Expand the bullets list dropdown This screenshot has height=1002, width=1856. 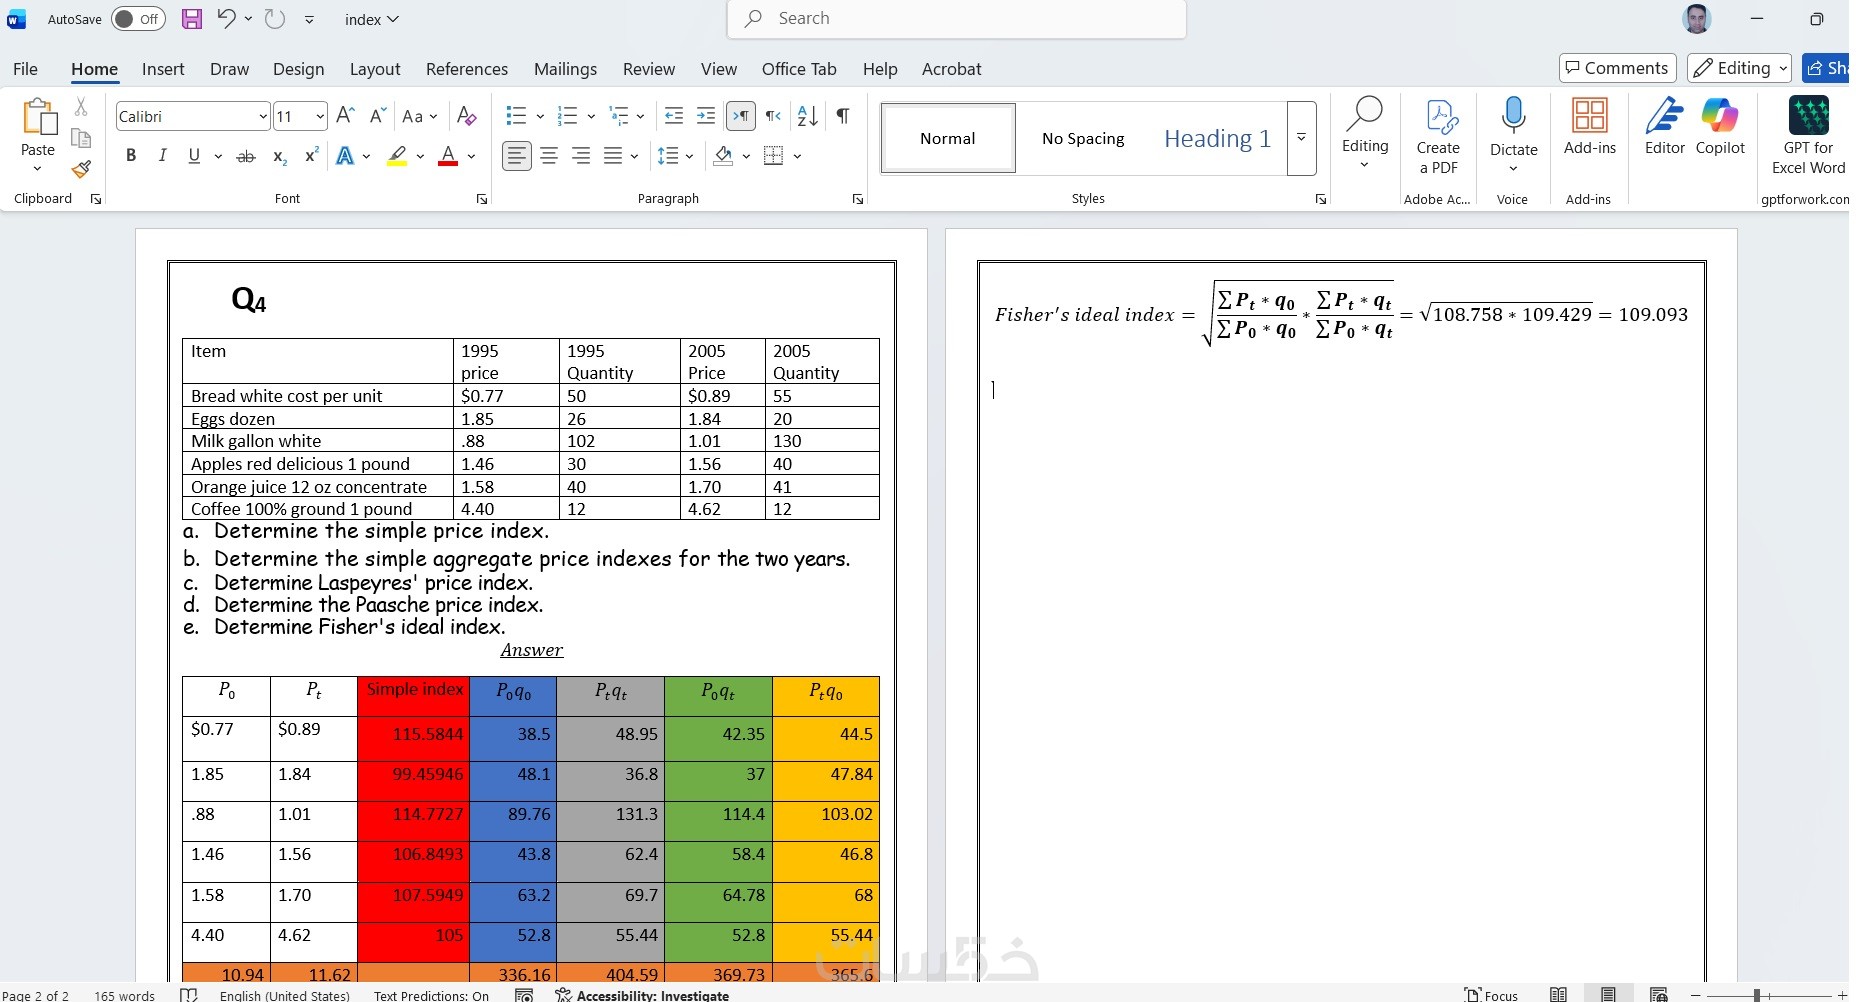point(540,116)
